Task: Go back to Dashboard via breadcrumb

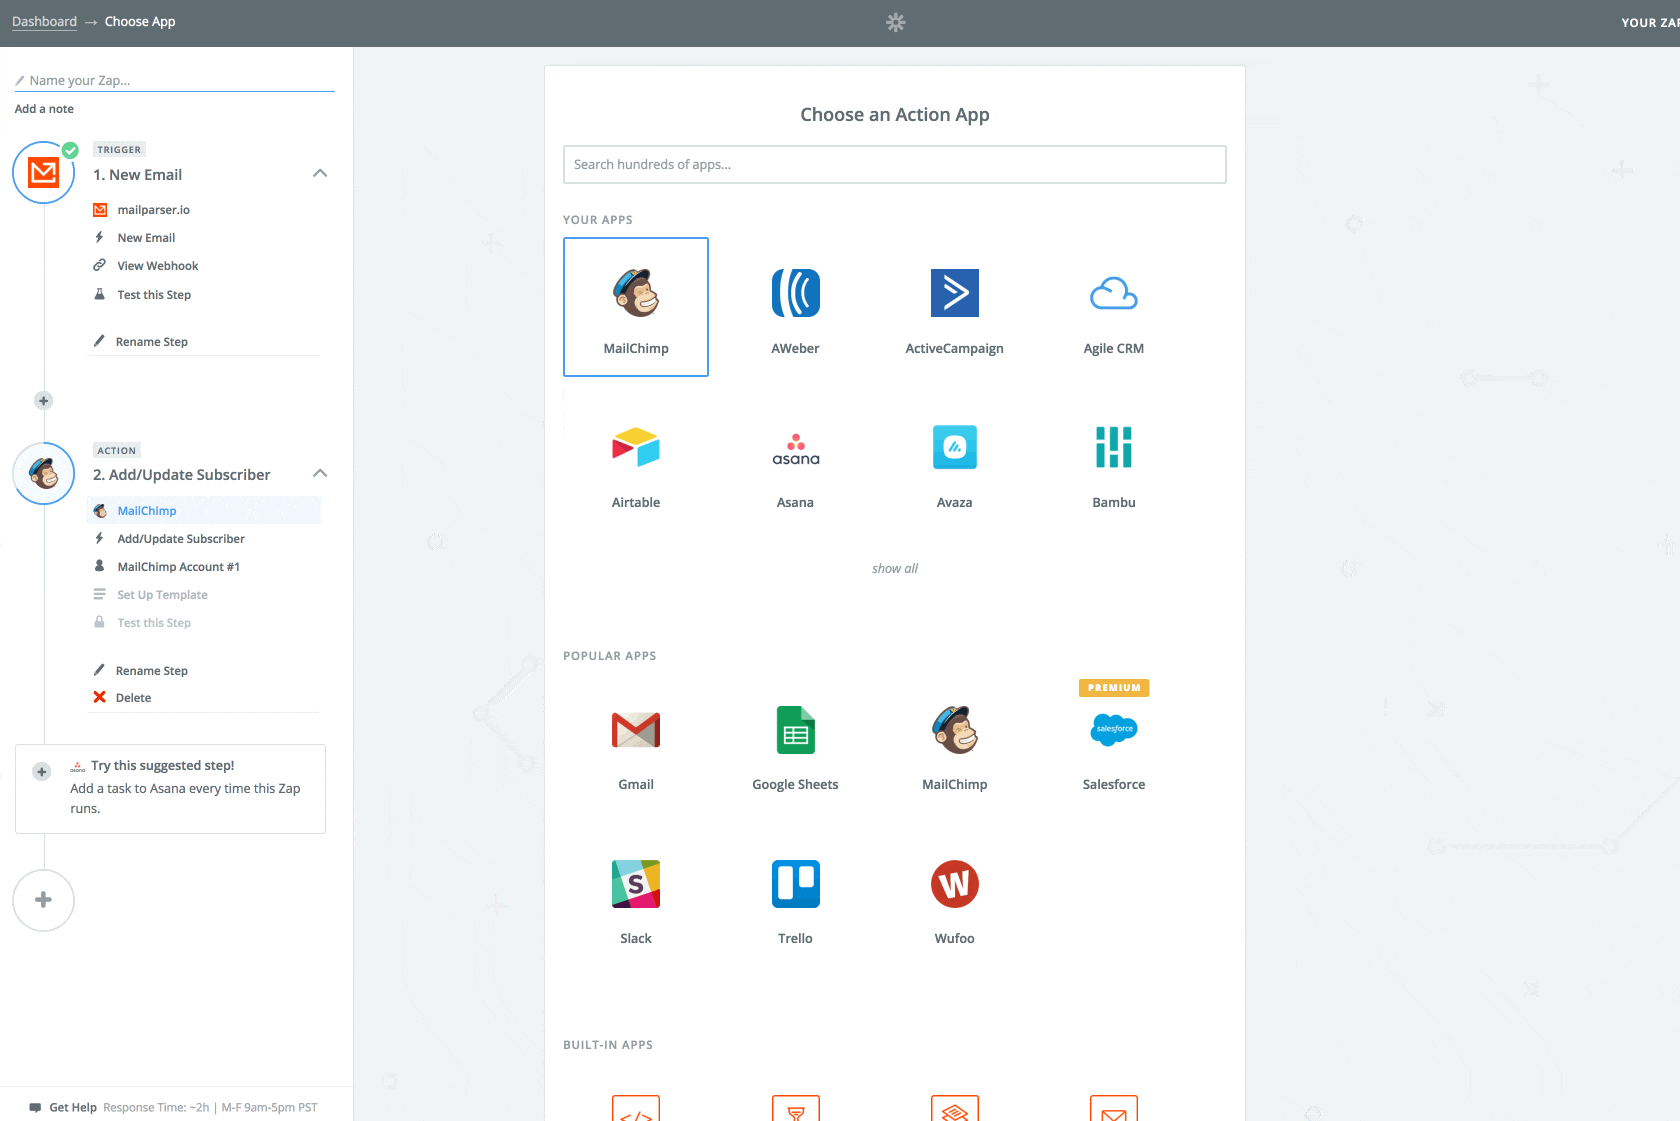Action: [x=44, y=22]
